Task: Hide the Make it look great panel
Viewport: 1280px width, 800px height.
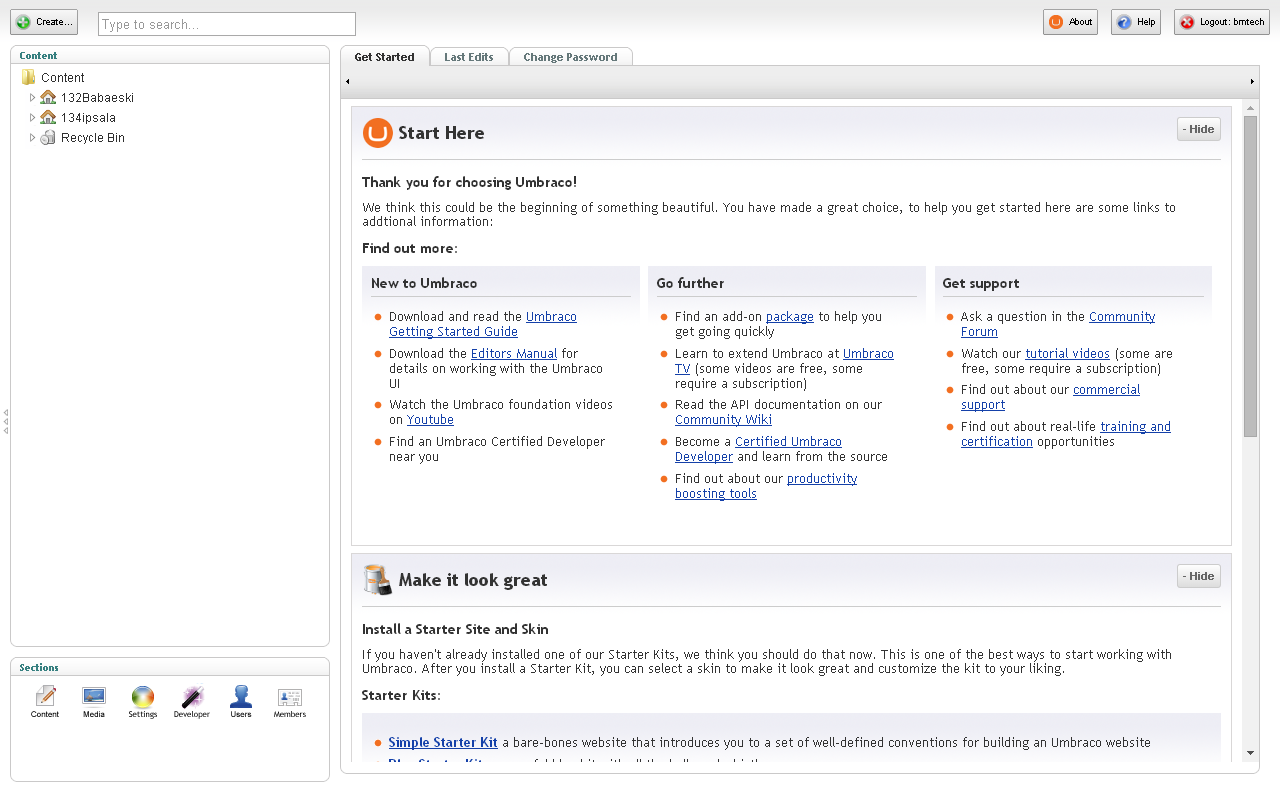Action: [1198, 576]
